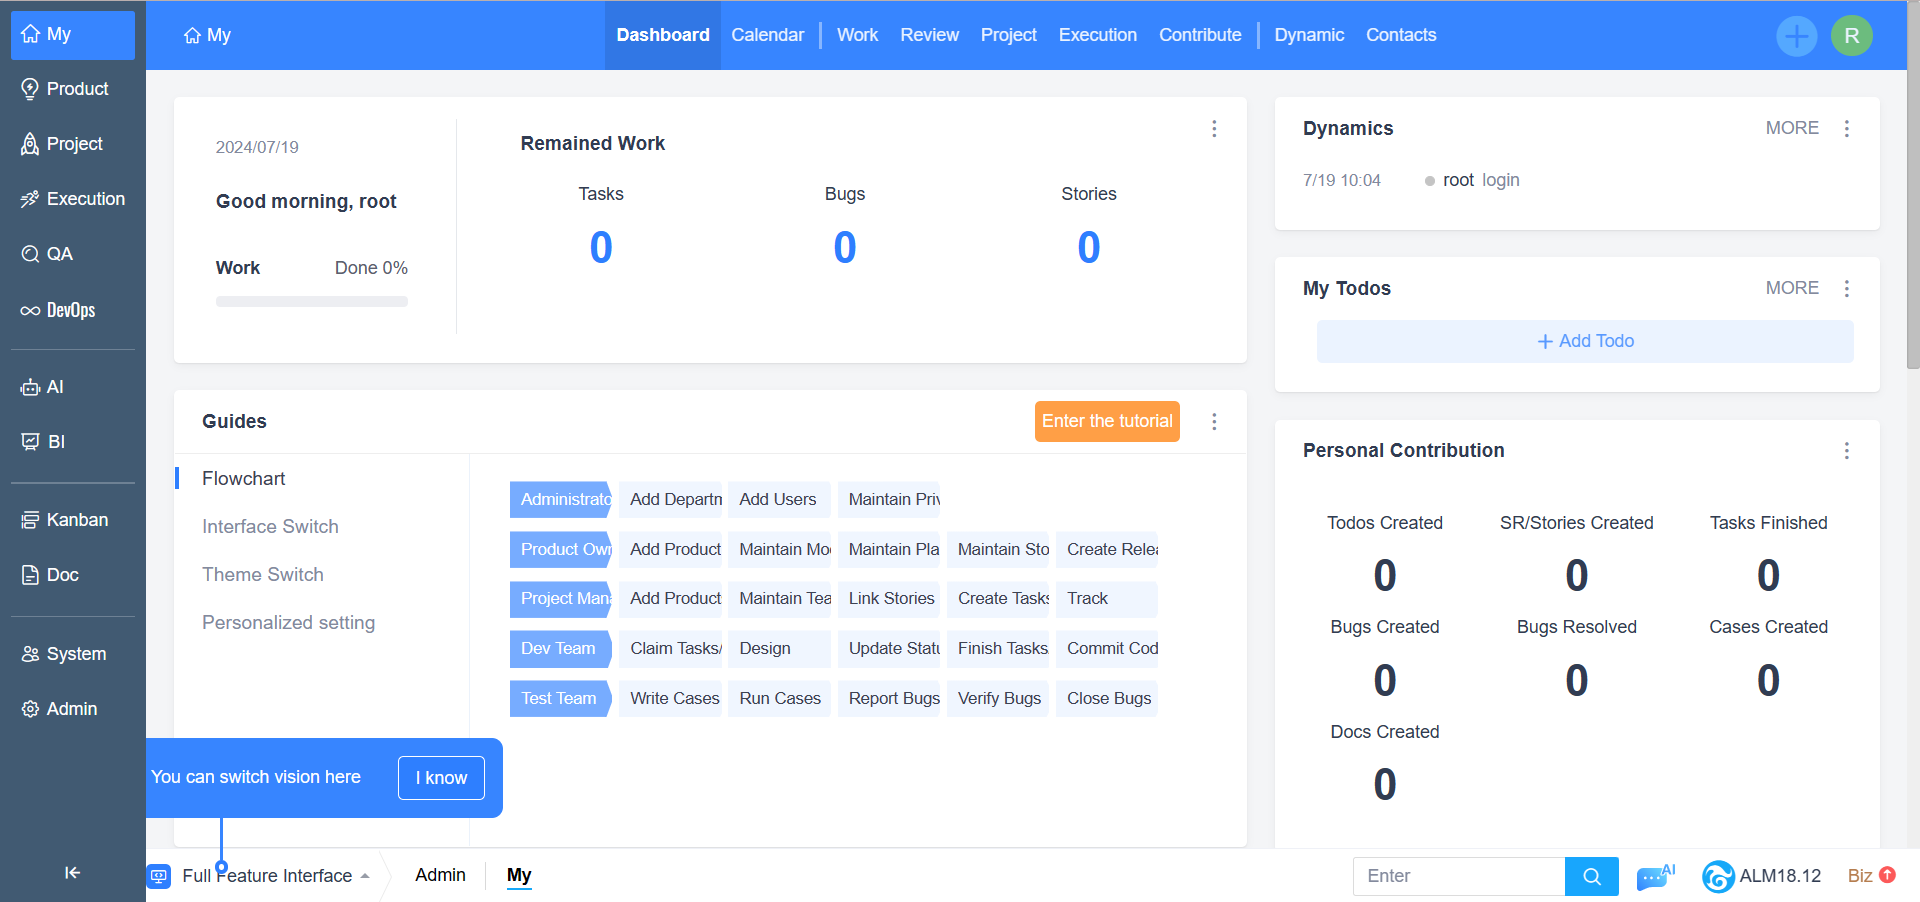Dismiss the tip with I know
Image resolution: width=1920 pixels, height=902 pixels.
pos(441,778)
